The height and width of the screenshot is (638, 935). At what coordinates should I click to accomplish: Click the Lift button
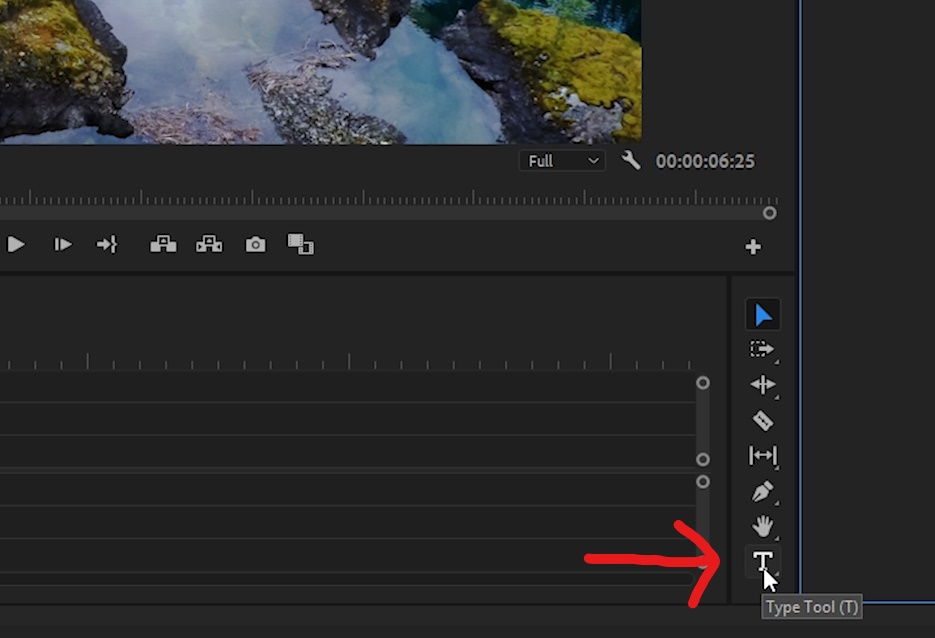[163, 244]
